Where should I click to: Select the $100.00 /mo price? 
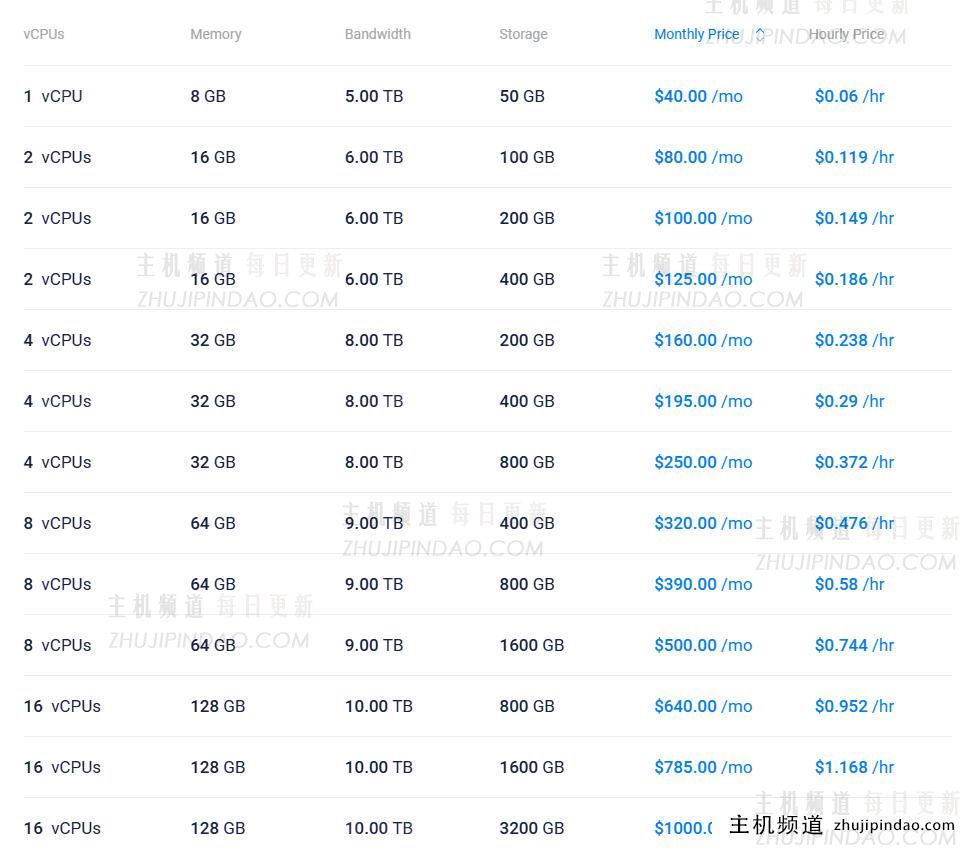tap(704, 218)
